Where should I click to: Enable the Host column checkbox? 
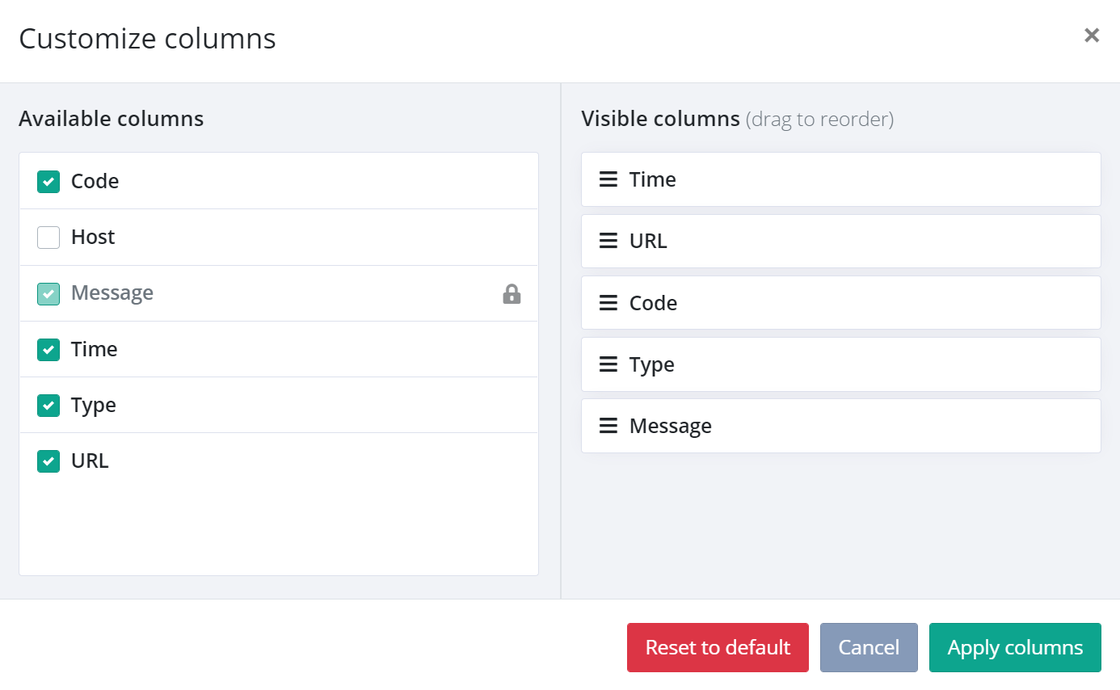tap(49, 237)
